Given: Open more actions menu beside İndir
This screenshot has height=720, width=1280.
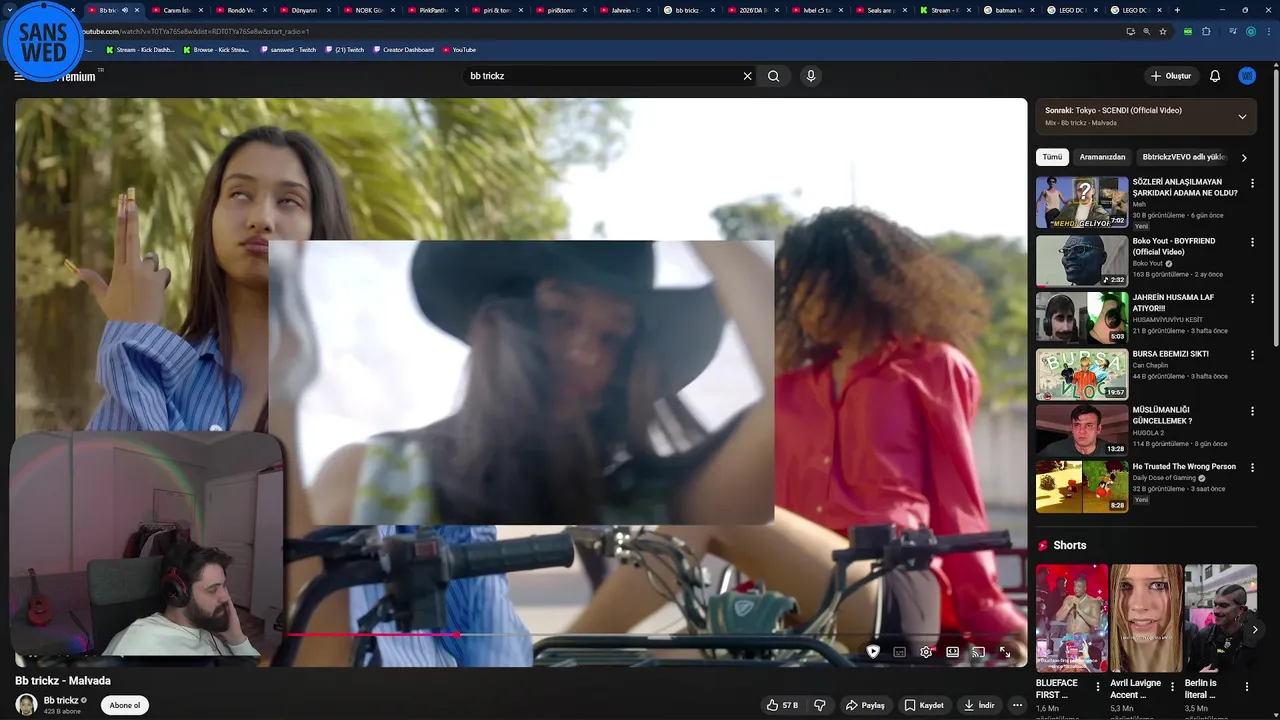Looking at the screenshot, I should pos(1017,705).
